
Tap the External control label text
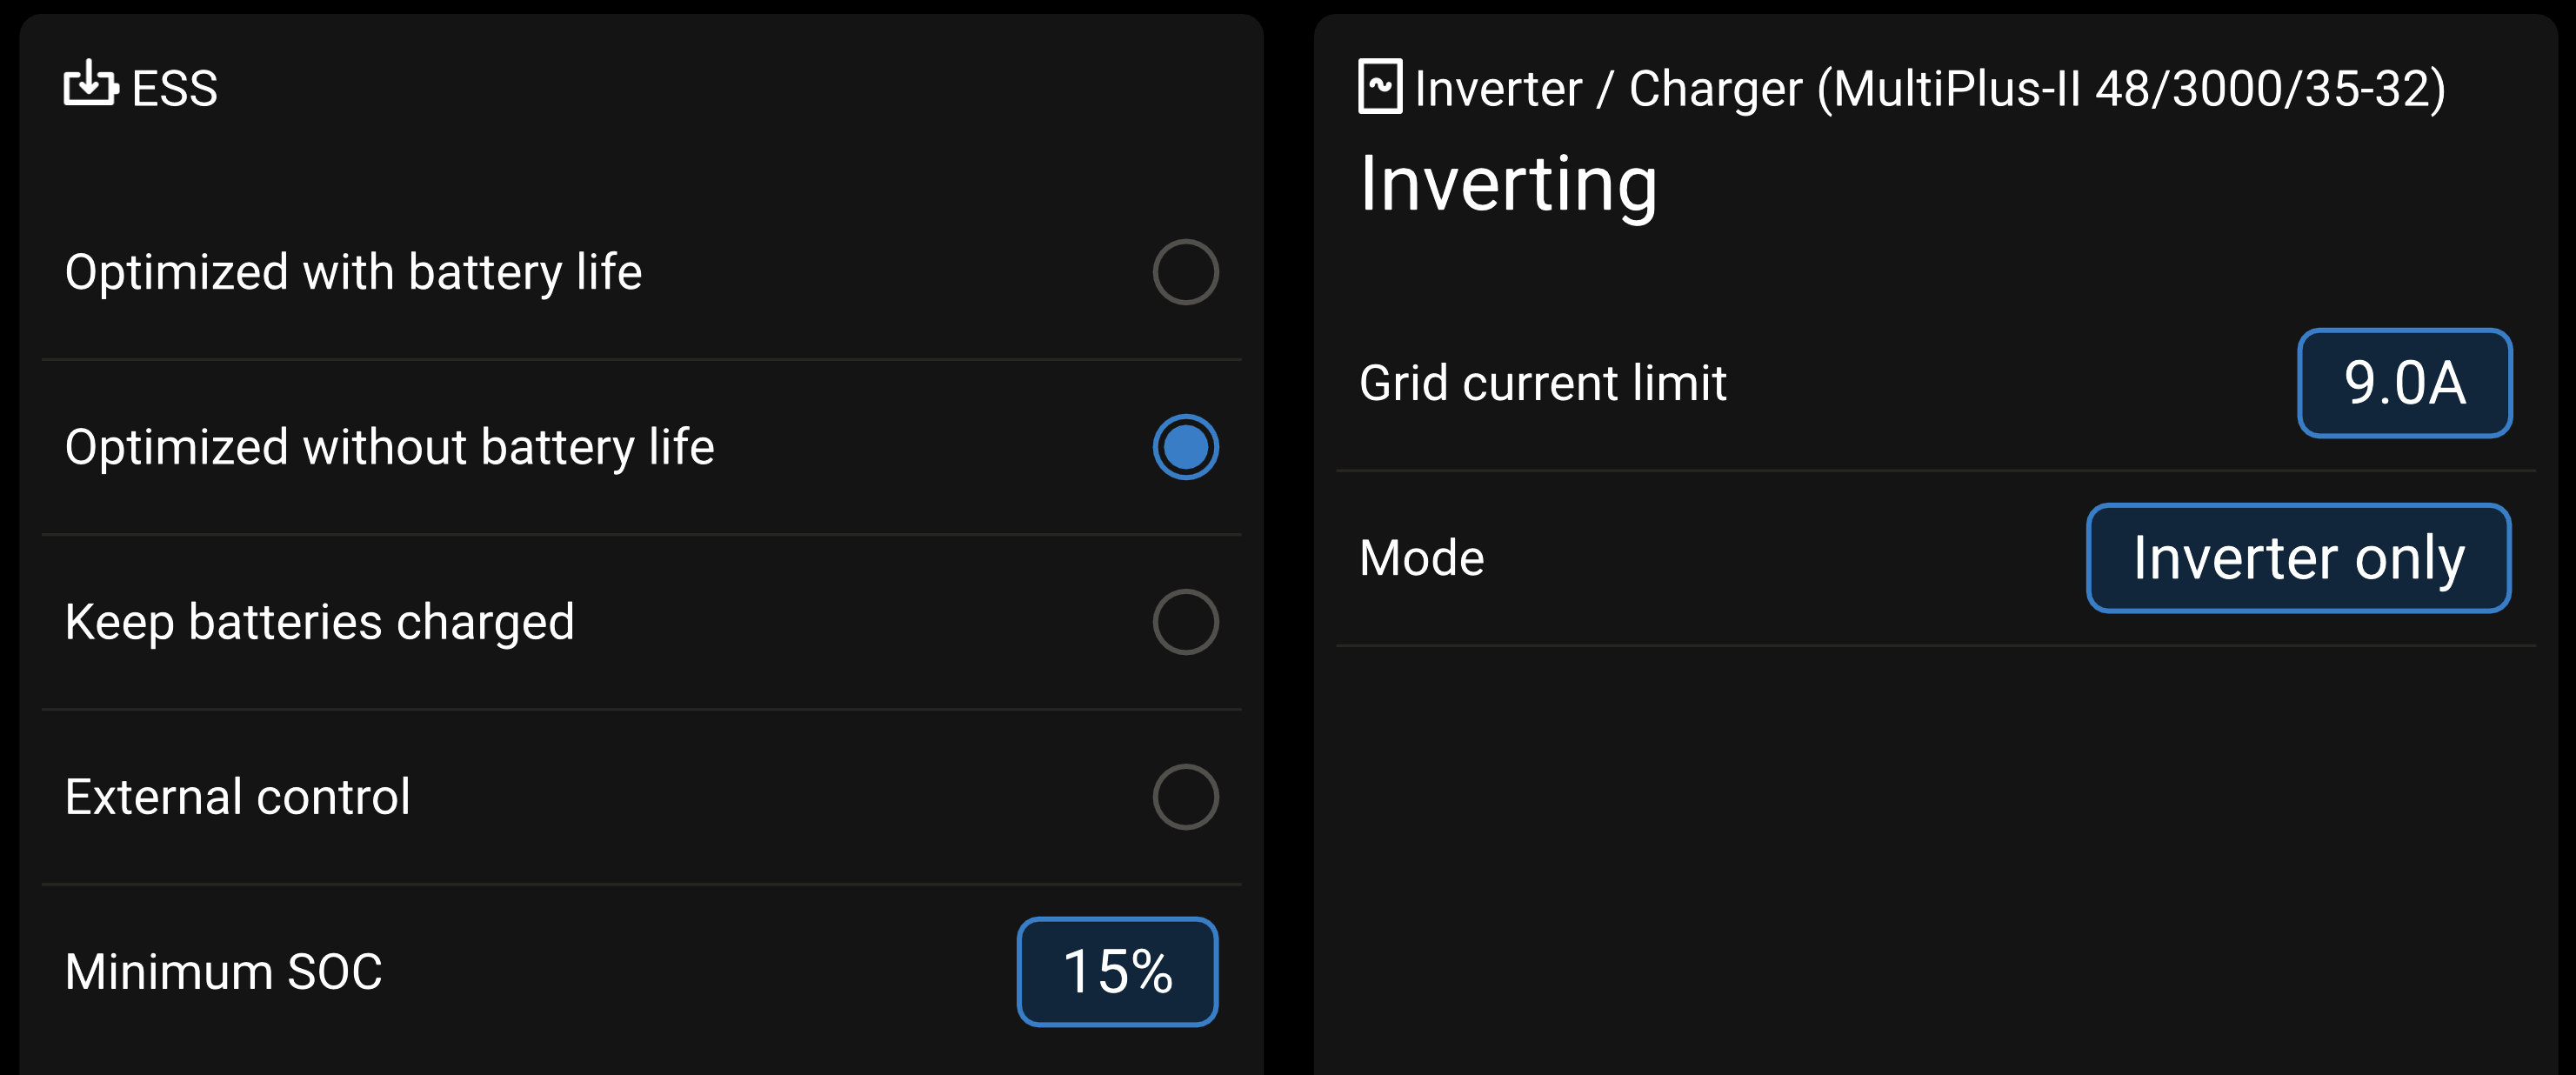[x=237, y=797]
